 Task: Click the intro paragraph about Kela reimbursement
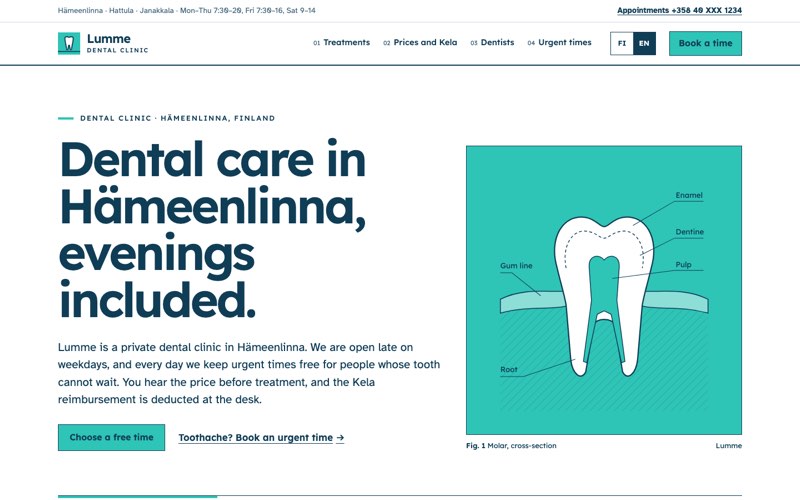248,373
